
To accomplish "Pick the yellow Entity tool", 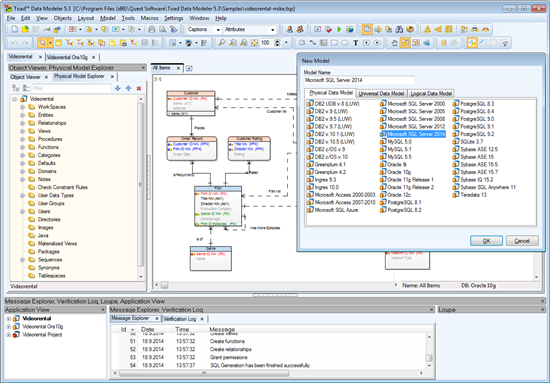I will [x=59, y=43].
